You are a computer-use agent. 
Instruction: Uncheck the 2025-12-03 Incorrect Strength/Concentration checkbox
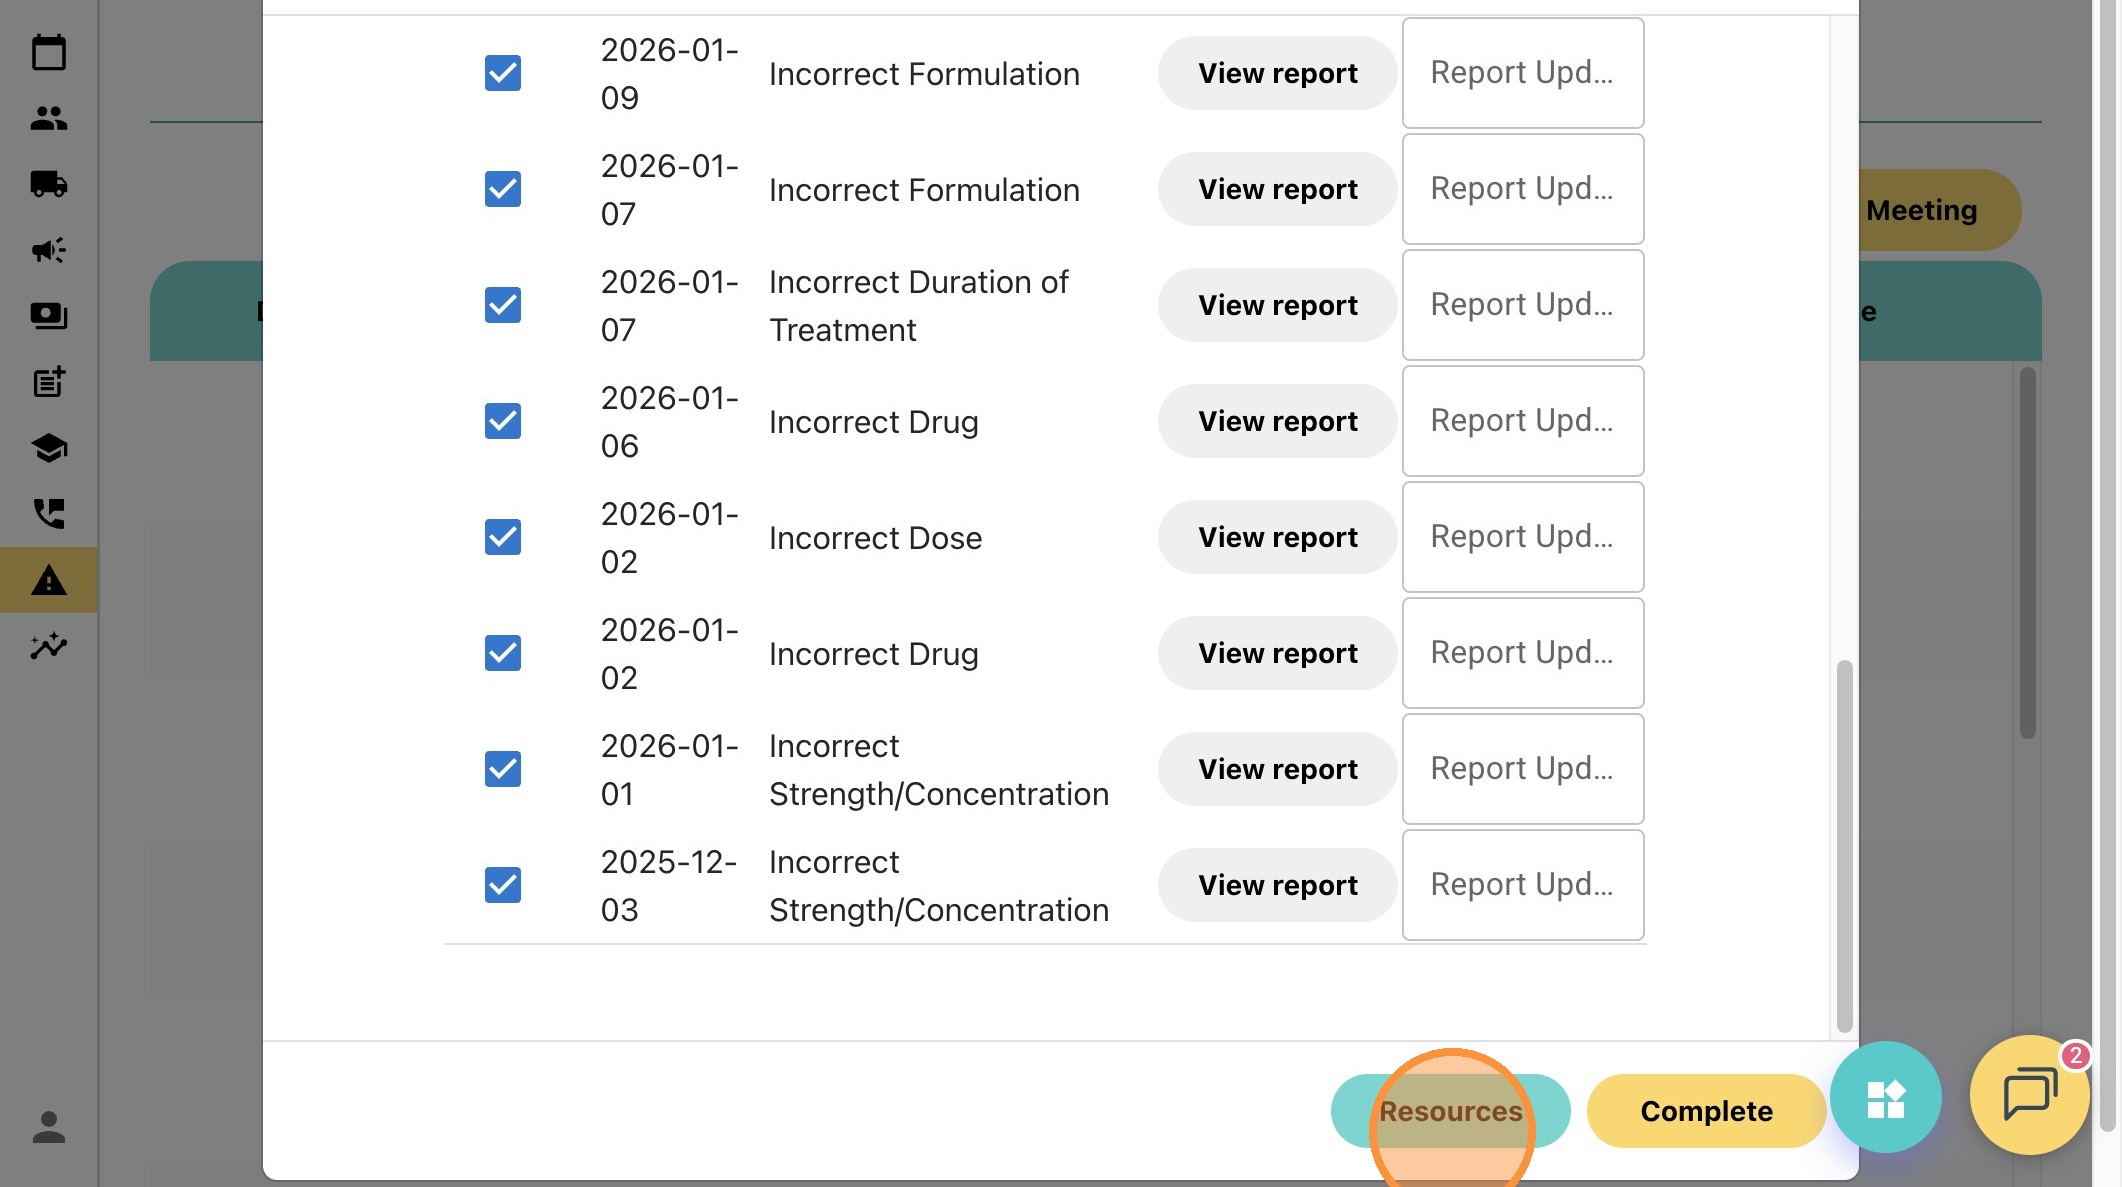(503, 885)
